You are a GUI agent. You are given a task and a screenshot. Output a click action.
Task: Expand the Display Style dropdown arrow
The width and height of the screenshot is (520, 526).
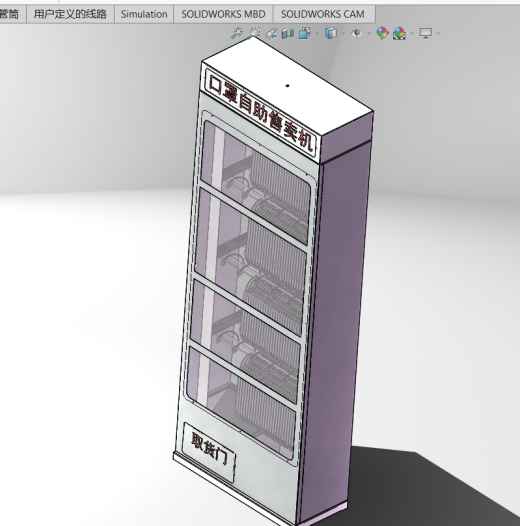[343, 33]
